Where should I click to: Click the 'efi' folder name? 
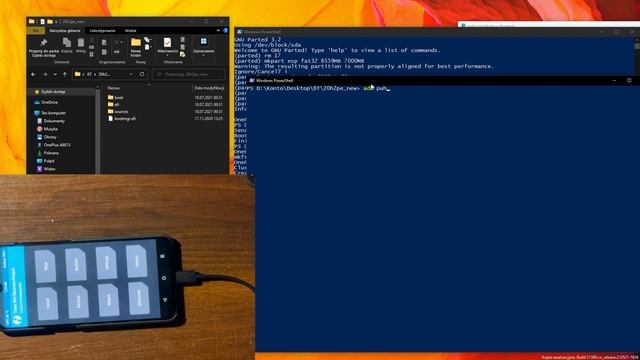coord(117,104)
